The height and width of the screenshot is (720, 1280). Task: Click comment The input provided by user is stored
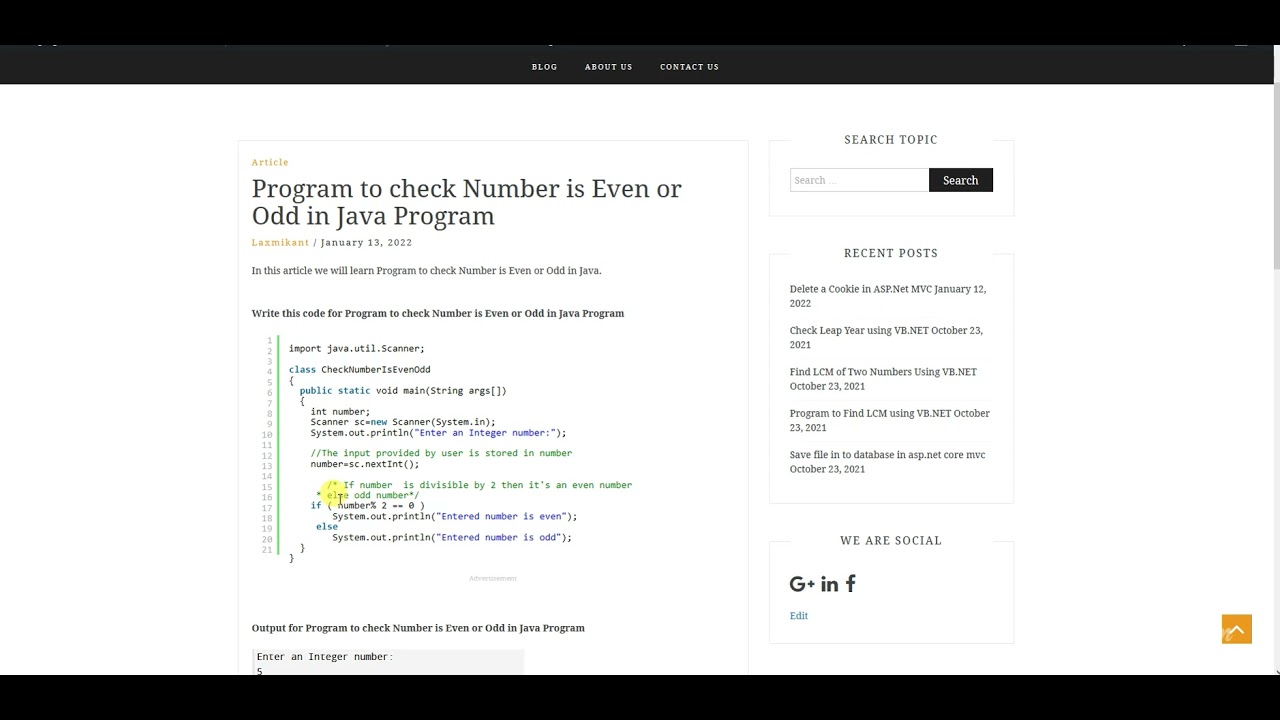point(441,453)
